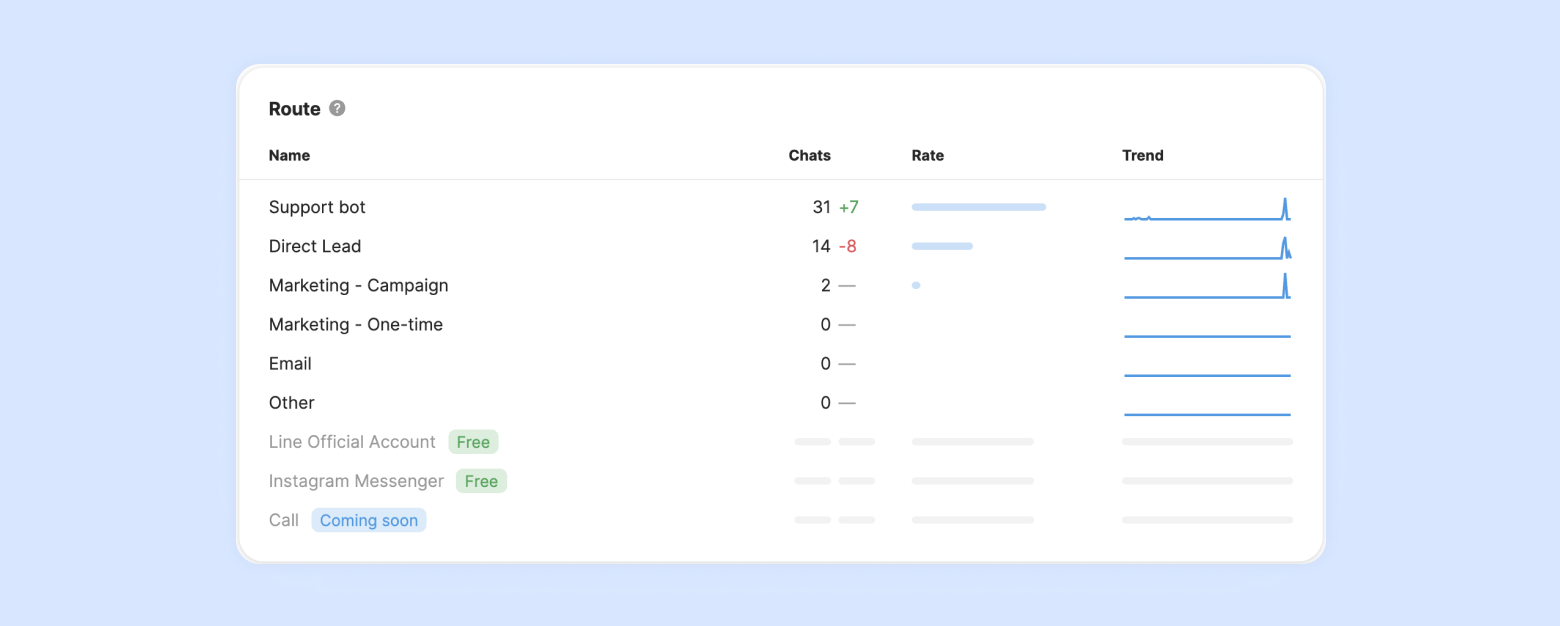Click the Direct Lead rate bar
Screen dimensions: 1560x626
[x=942, y=246]
